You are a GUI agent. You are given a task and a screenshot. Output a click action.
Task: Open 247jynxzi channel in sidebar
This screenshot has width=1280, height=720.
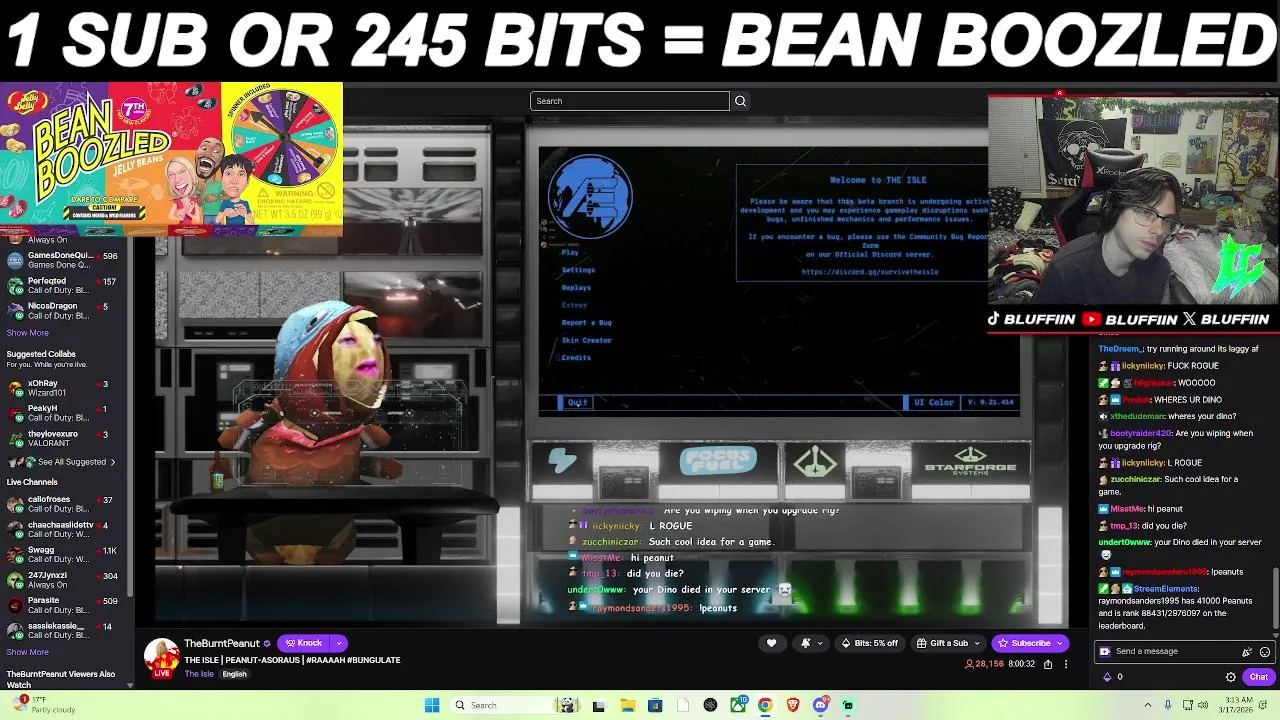point(62,580)
